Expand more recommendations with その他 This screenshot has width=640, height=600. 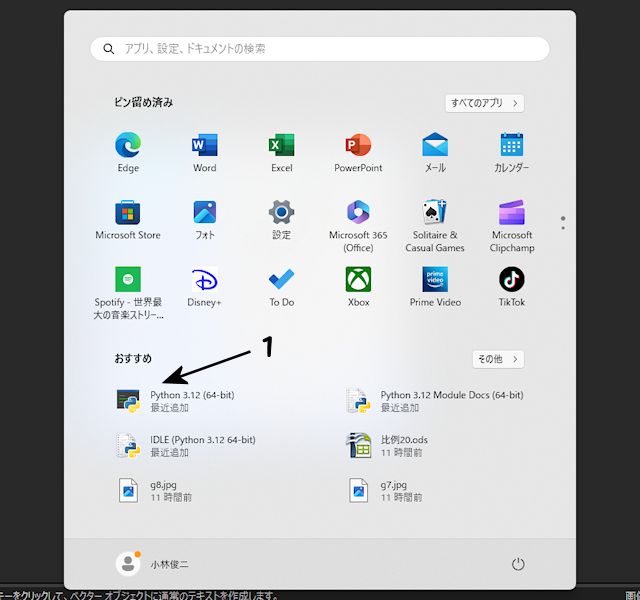[x=498, y=359]
